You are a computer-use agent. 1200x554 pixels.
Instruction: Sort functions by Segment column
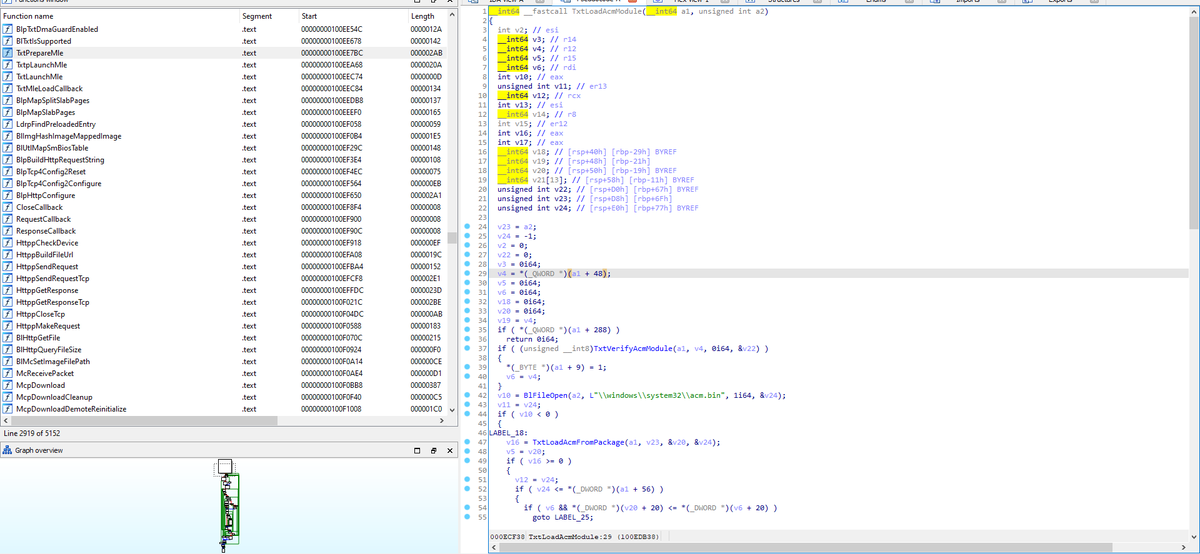click(267, 17)
